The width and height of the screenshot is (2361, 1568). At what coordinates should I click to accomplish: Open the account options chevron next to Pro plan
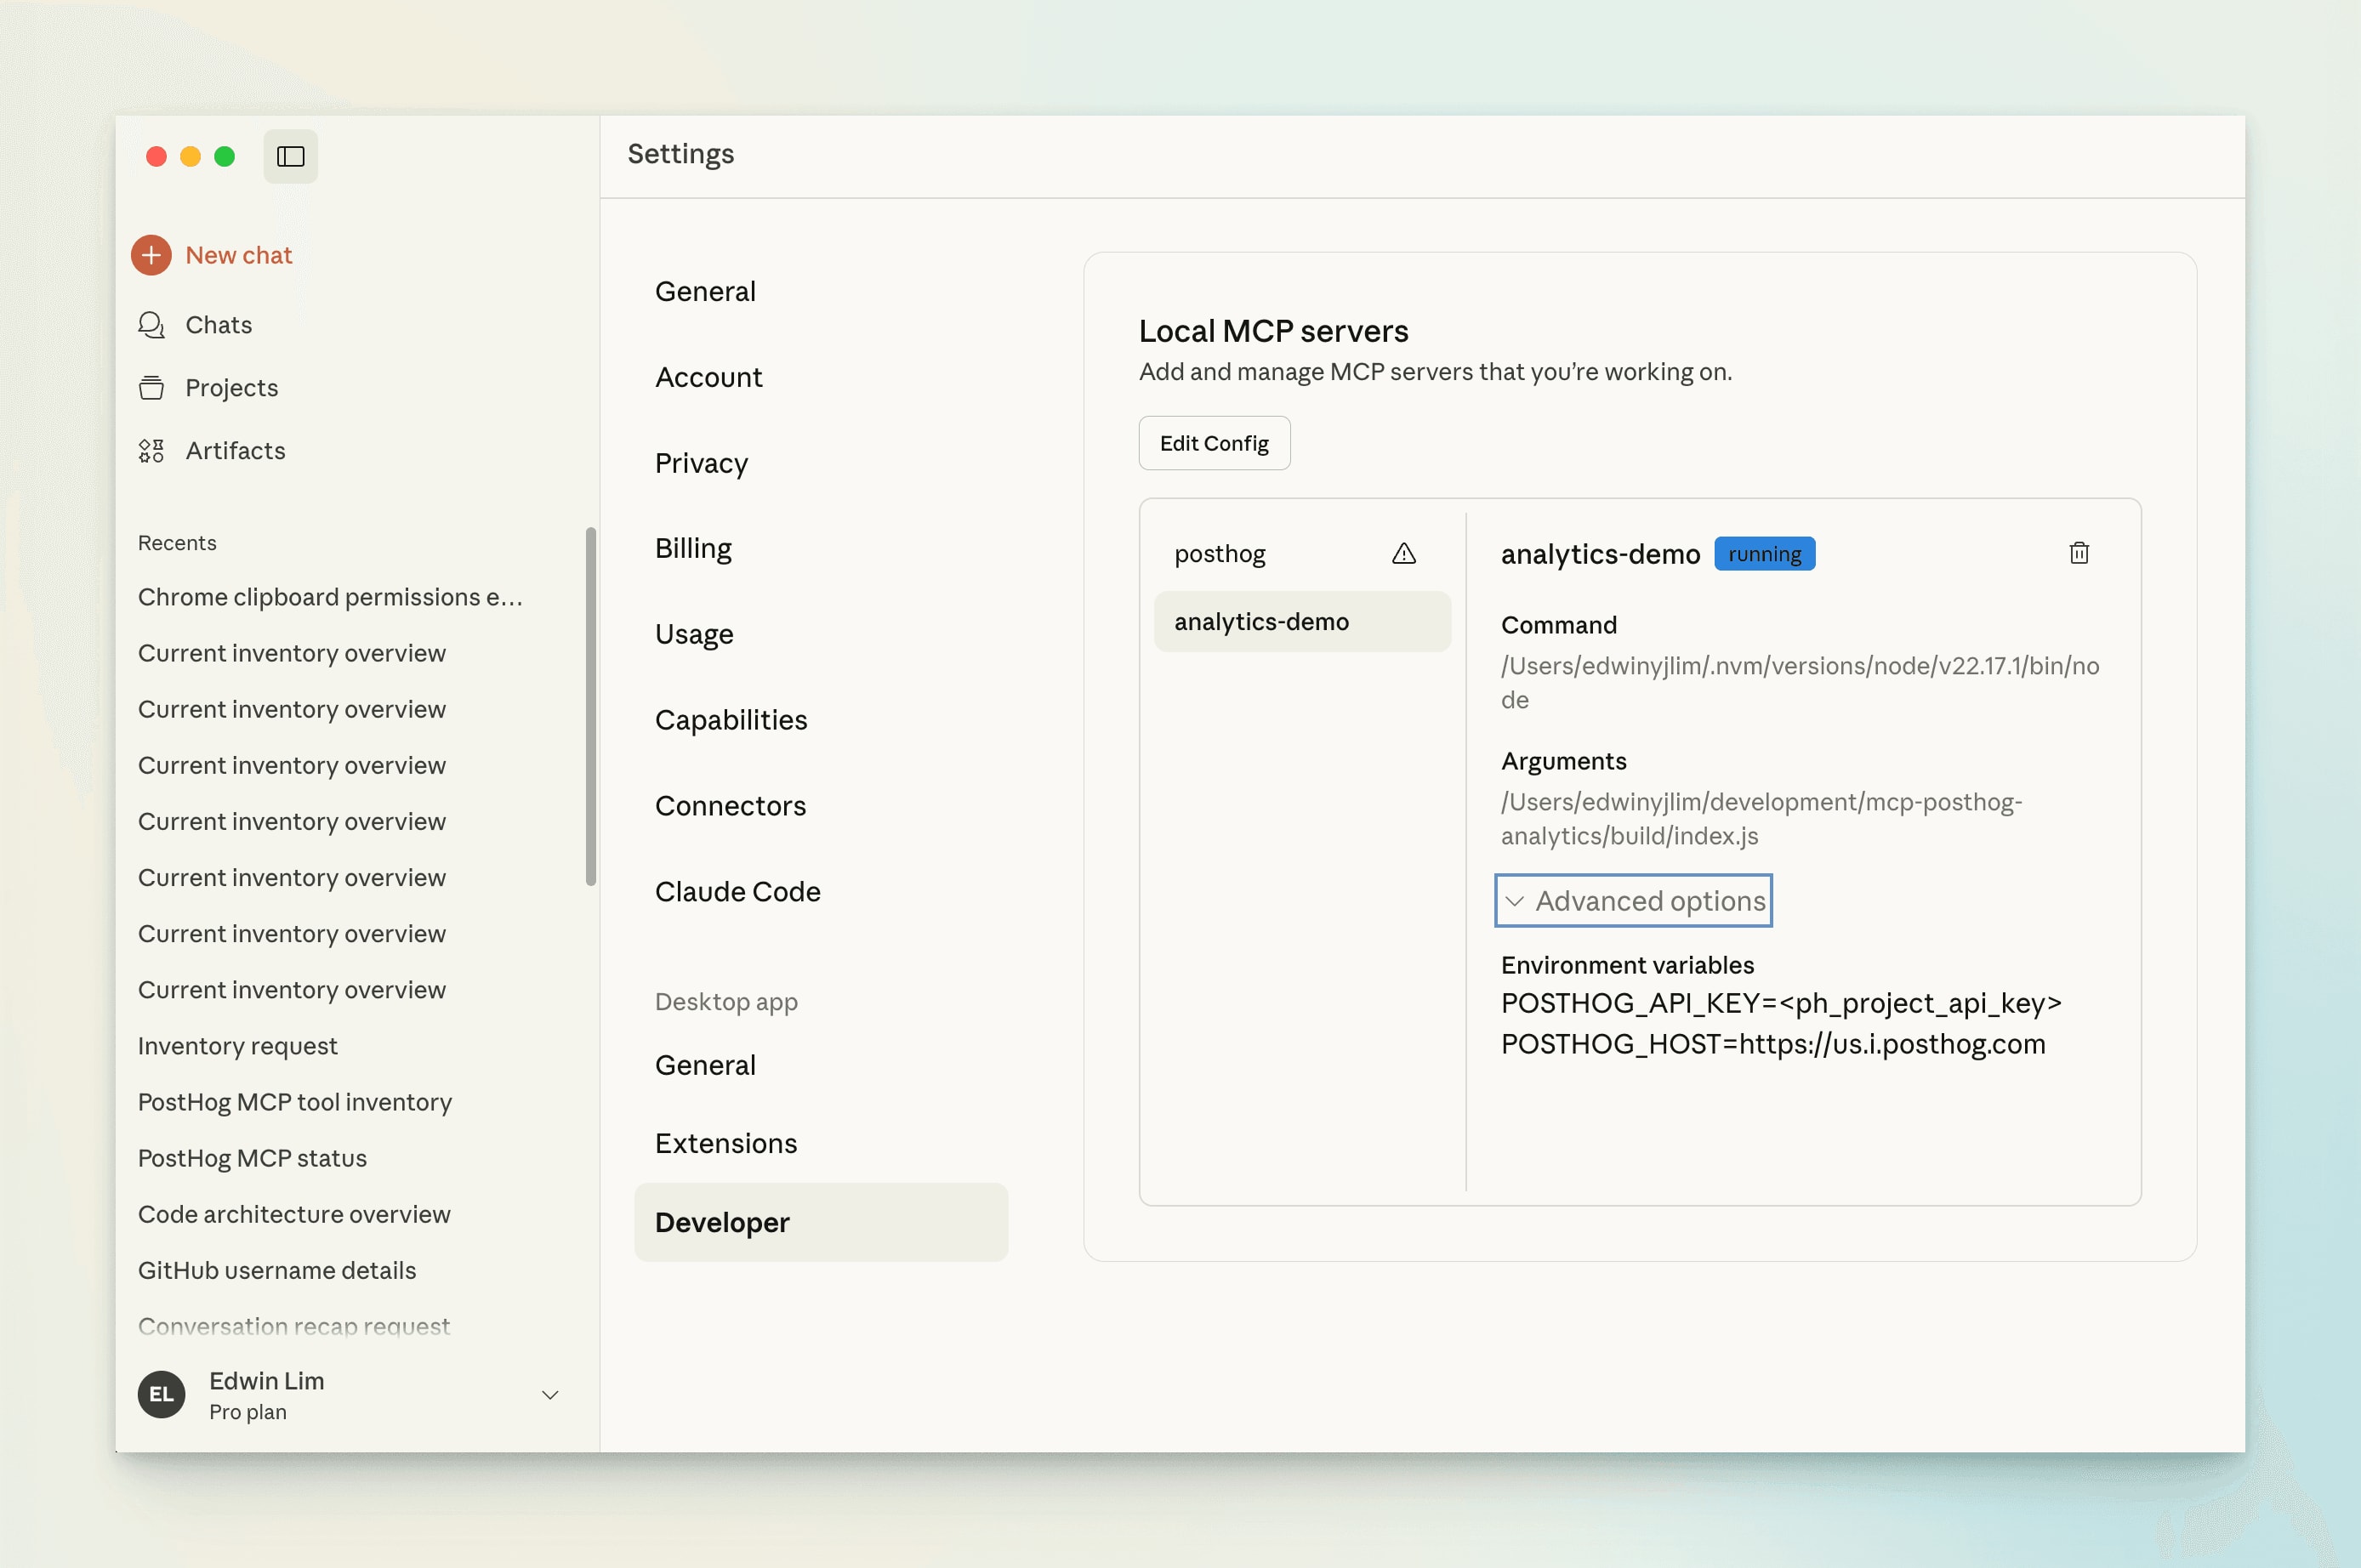549,1395
